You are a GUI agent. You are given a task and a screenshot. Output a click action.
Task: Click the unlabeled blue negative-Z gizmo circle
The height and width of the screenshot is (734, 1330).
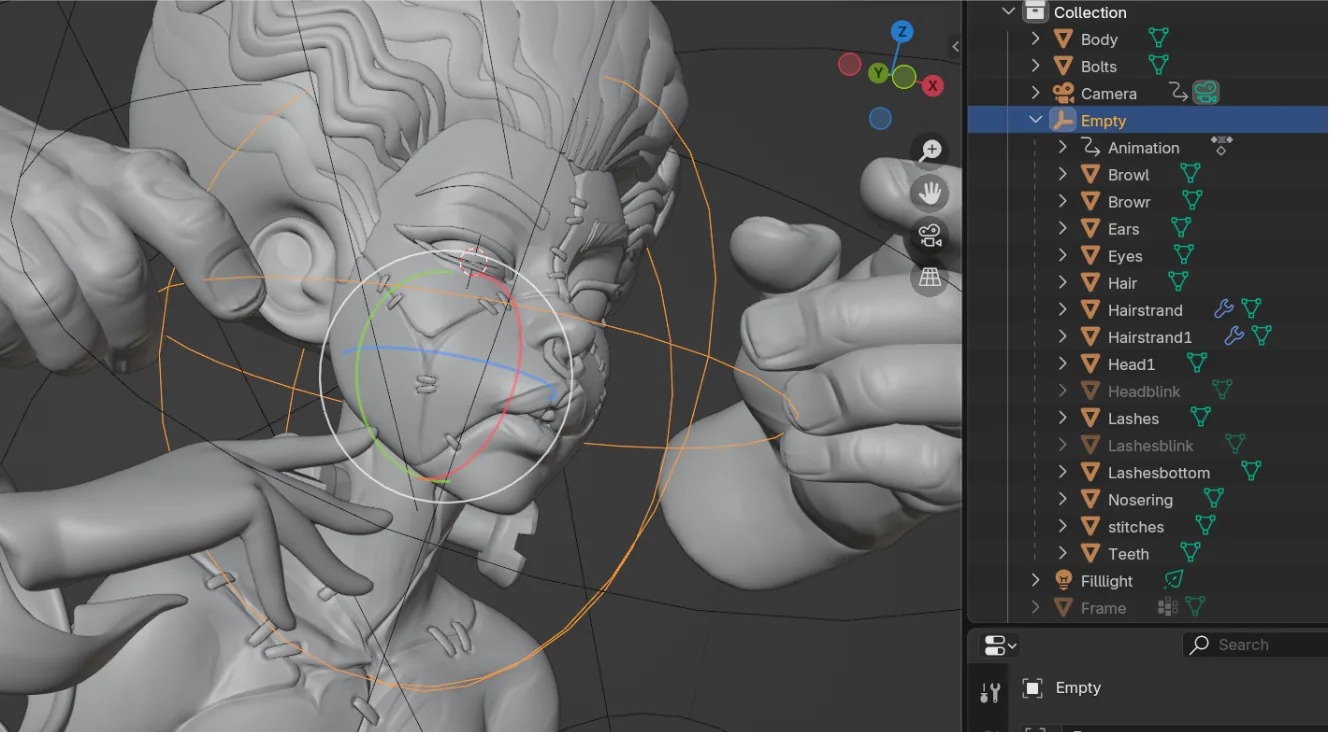[x=880, y=119]
